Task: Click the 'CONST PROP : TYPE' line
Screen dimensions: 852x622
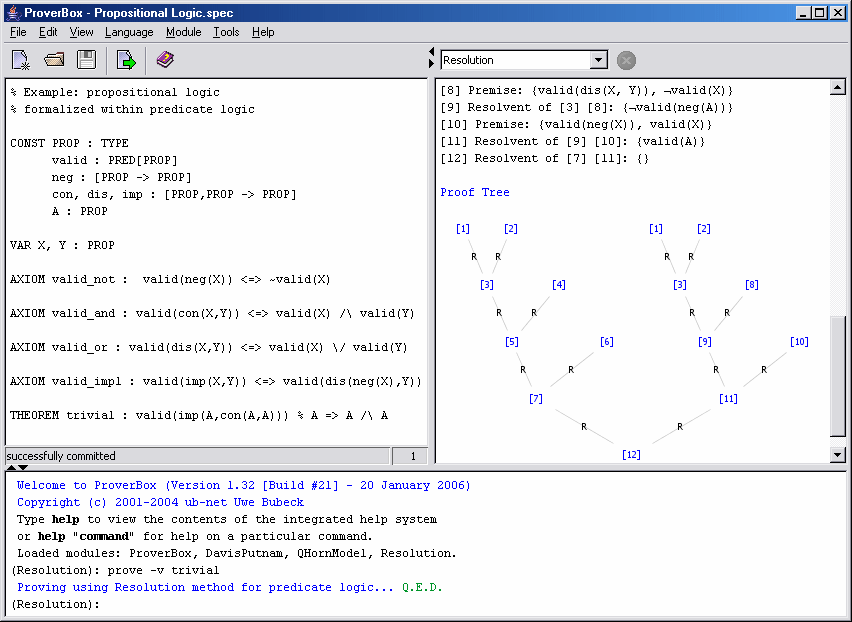Action: pyautogui.click(x=69, y=143)
